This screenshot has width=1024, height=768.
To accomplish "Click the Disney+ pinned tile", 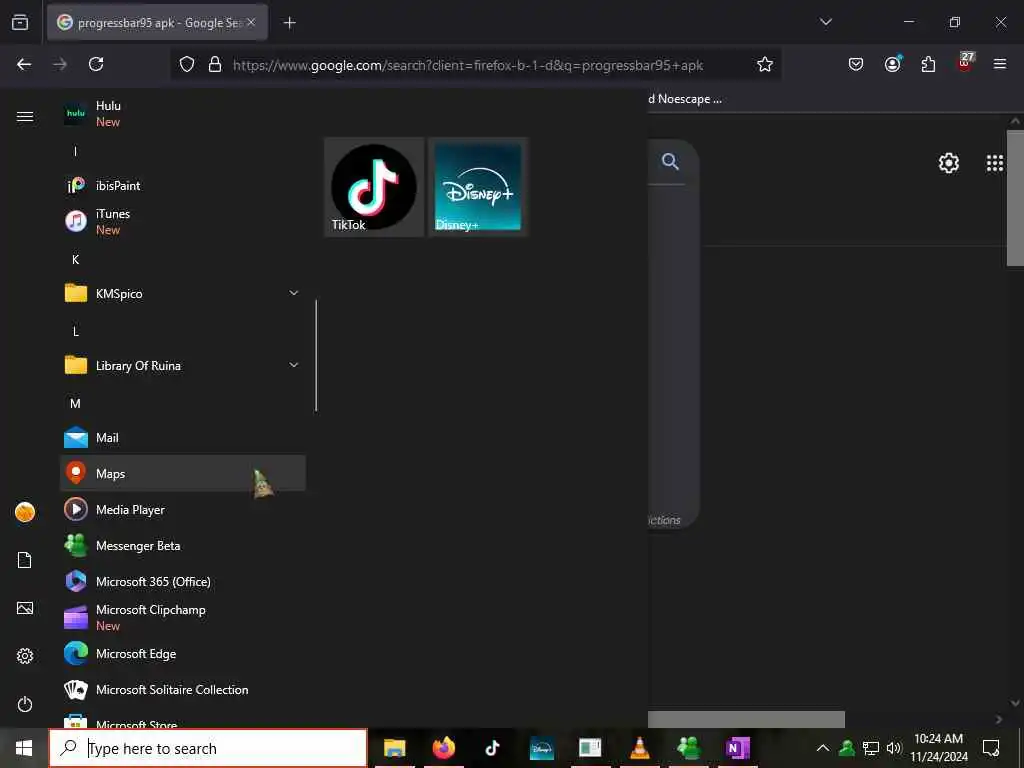I will pyautogui.click(x=478, y=187).
